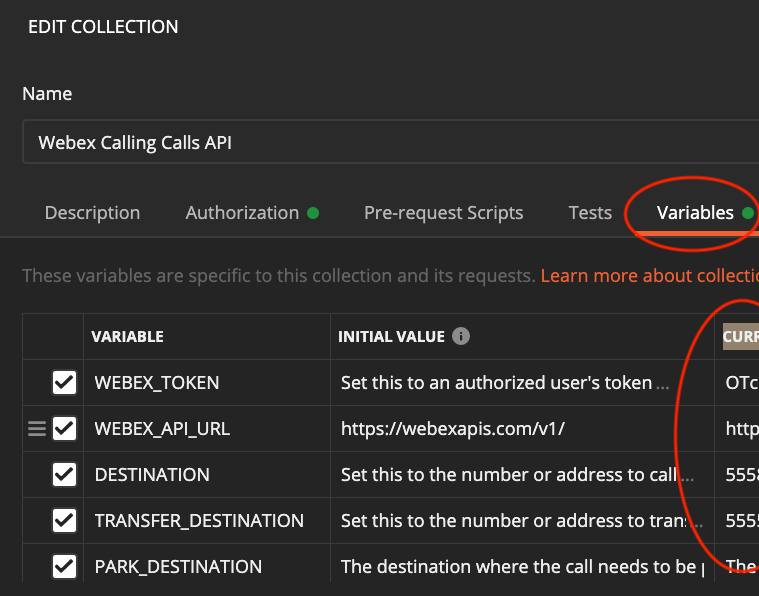
Task: Toggle the WEBEX_API_URL variable checkbox
Action: (x=64, y=428)
